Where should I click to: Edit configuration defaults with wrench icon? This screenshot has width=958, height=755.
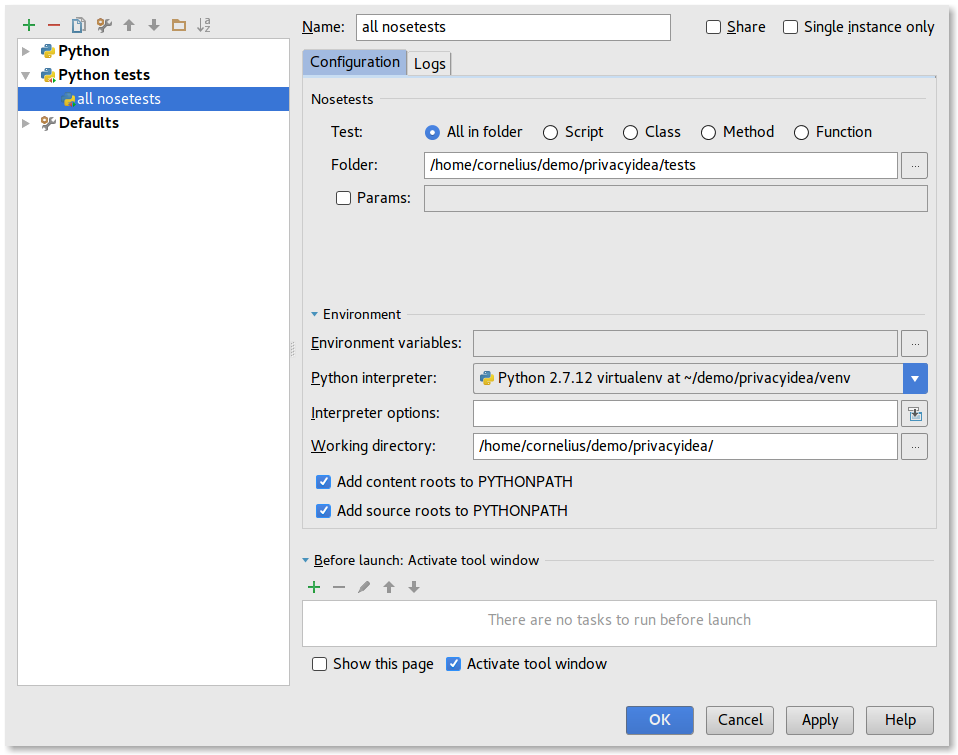pyautogui.click(x=104, y=25)
